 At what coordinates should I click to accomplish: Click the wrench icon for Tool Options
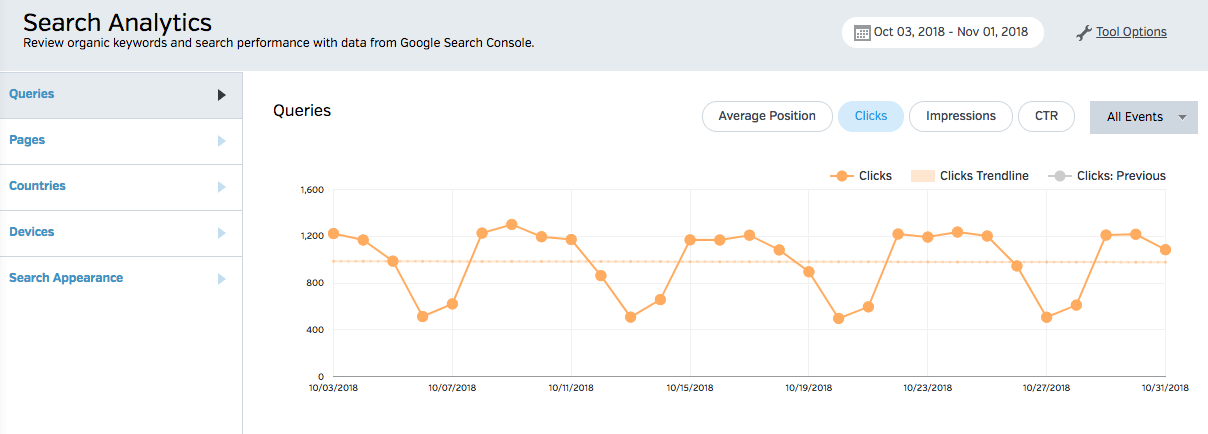(1084, 33)
